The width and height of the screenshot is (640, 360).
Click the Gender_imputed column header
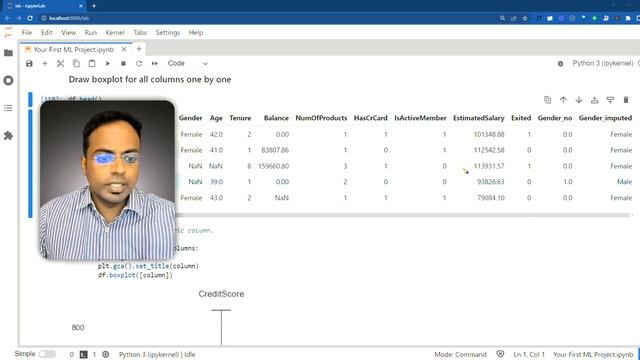point(605,118)
